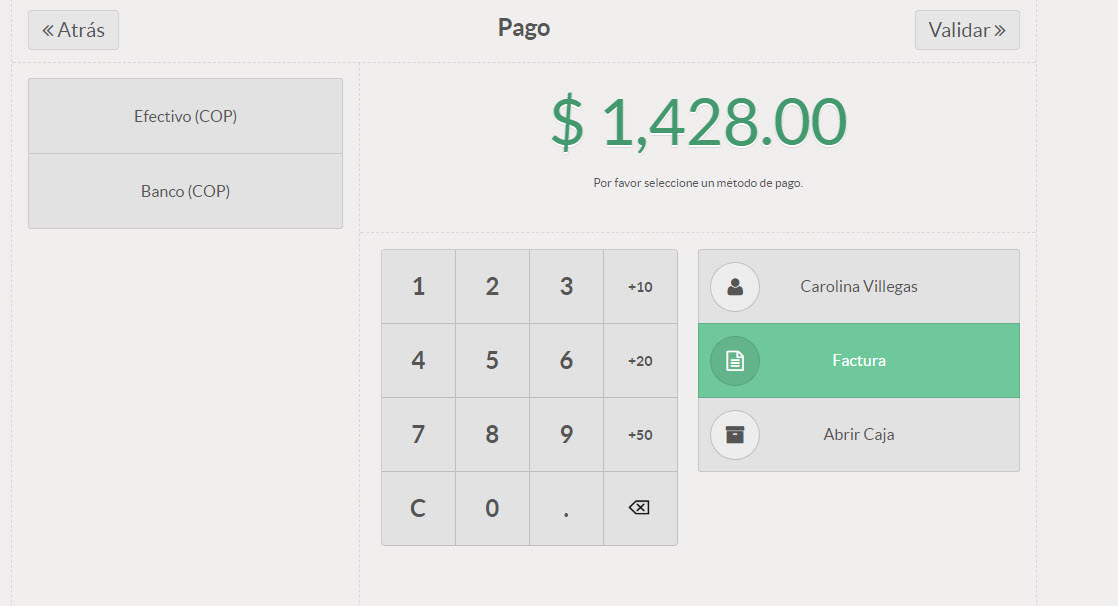Choose Banco (COP) payment method
Image resolution: width=1118 pixels, height=606 pixels.
[185, 191]
